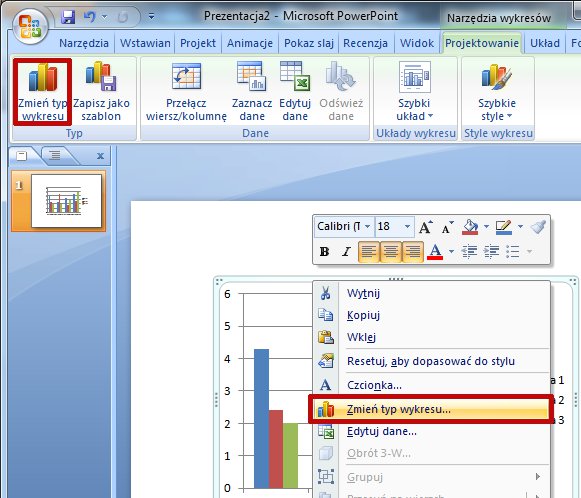The image size is (581, 498).
Task: Apply shape outline pen color
Action: pos(504,227)
